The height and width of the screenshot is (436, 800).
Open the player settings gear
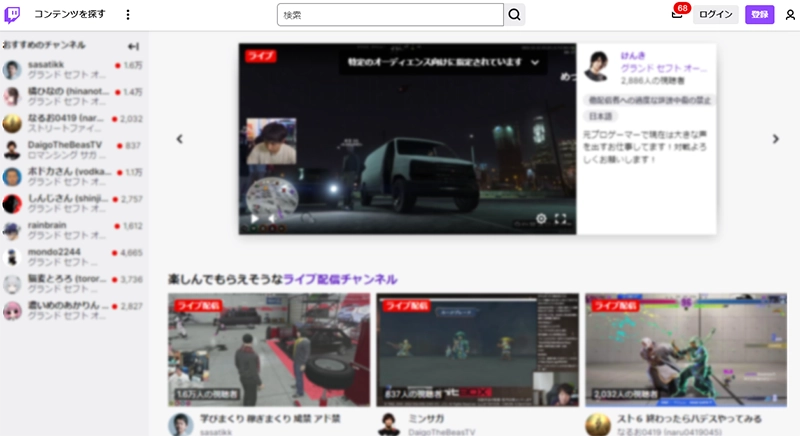click(x=541, y=219)
